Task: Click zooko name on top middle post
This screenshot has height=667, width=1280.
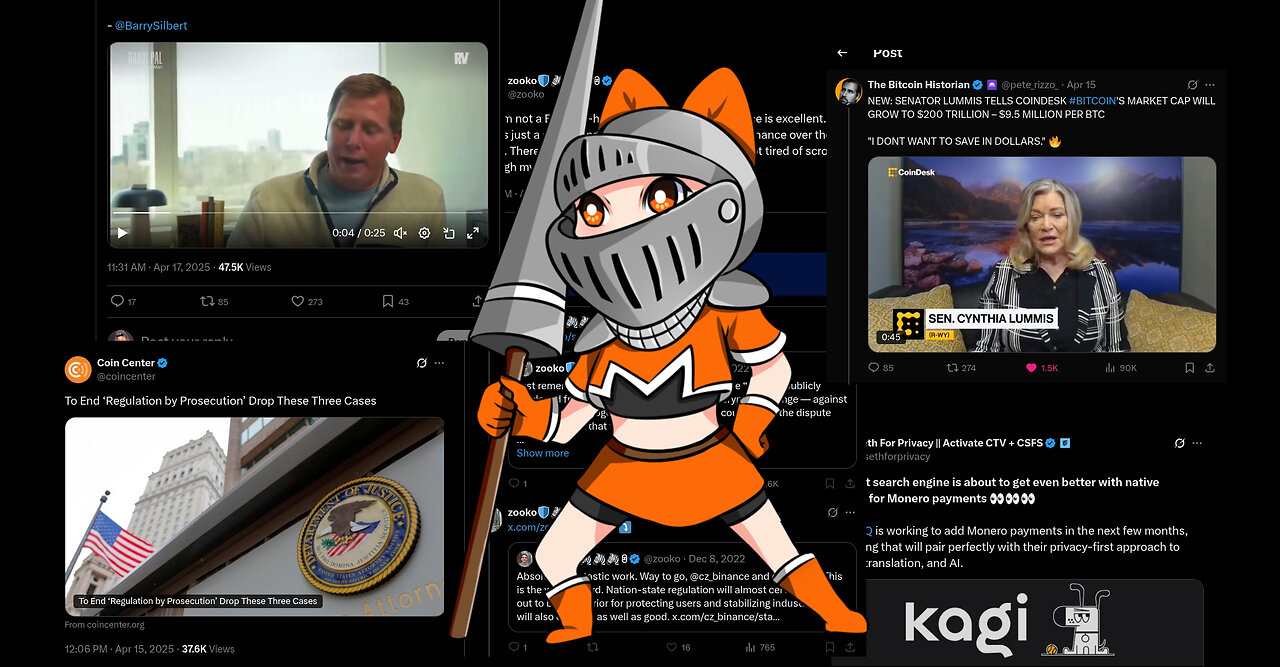Action: click(522, 80)
